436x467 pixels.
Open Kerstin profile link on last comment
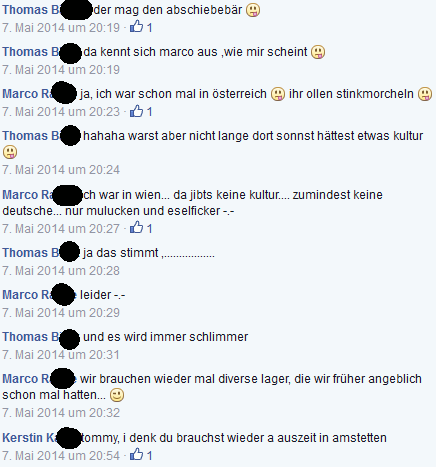[x=42, y=438]
